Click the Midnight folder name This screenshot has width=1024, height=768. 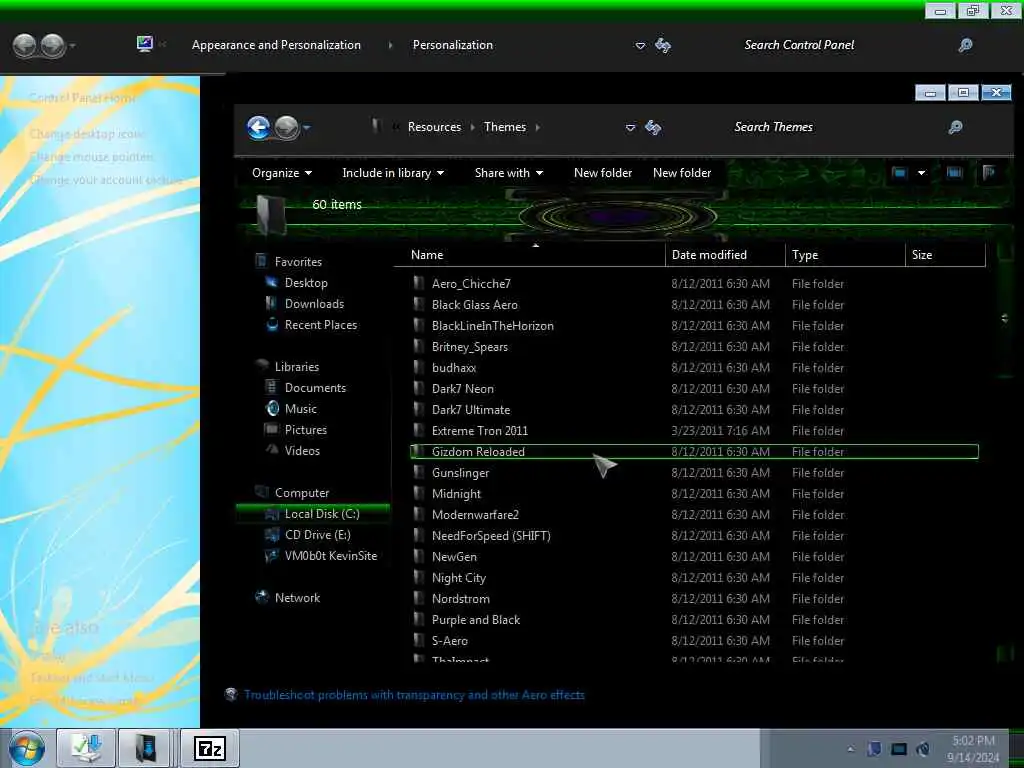[456, 494]
